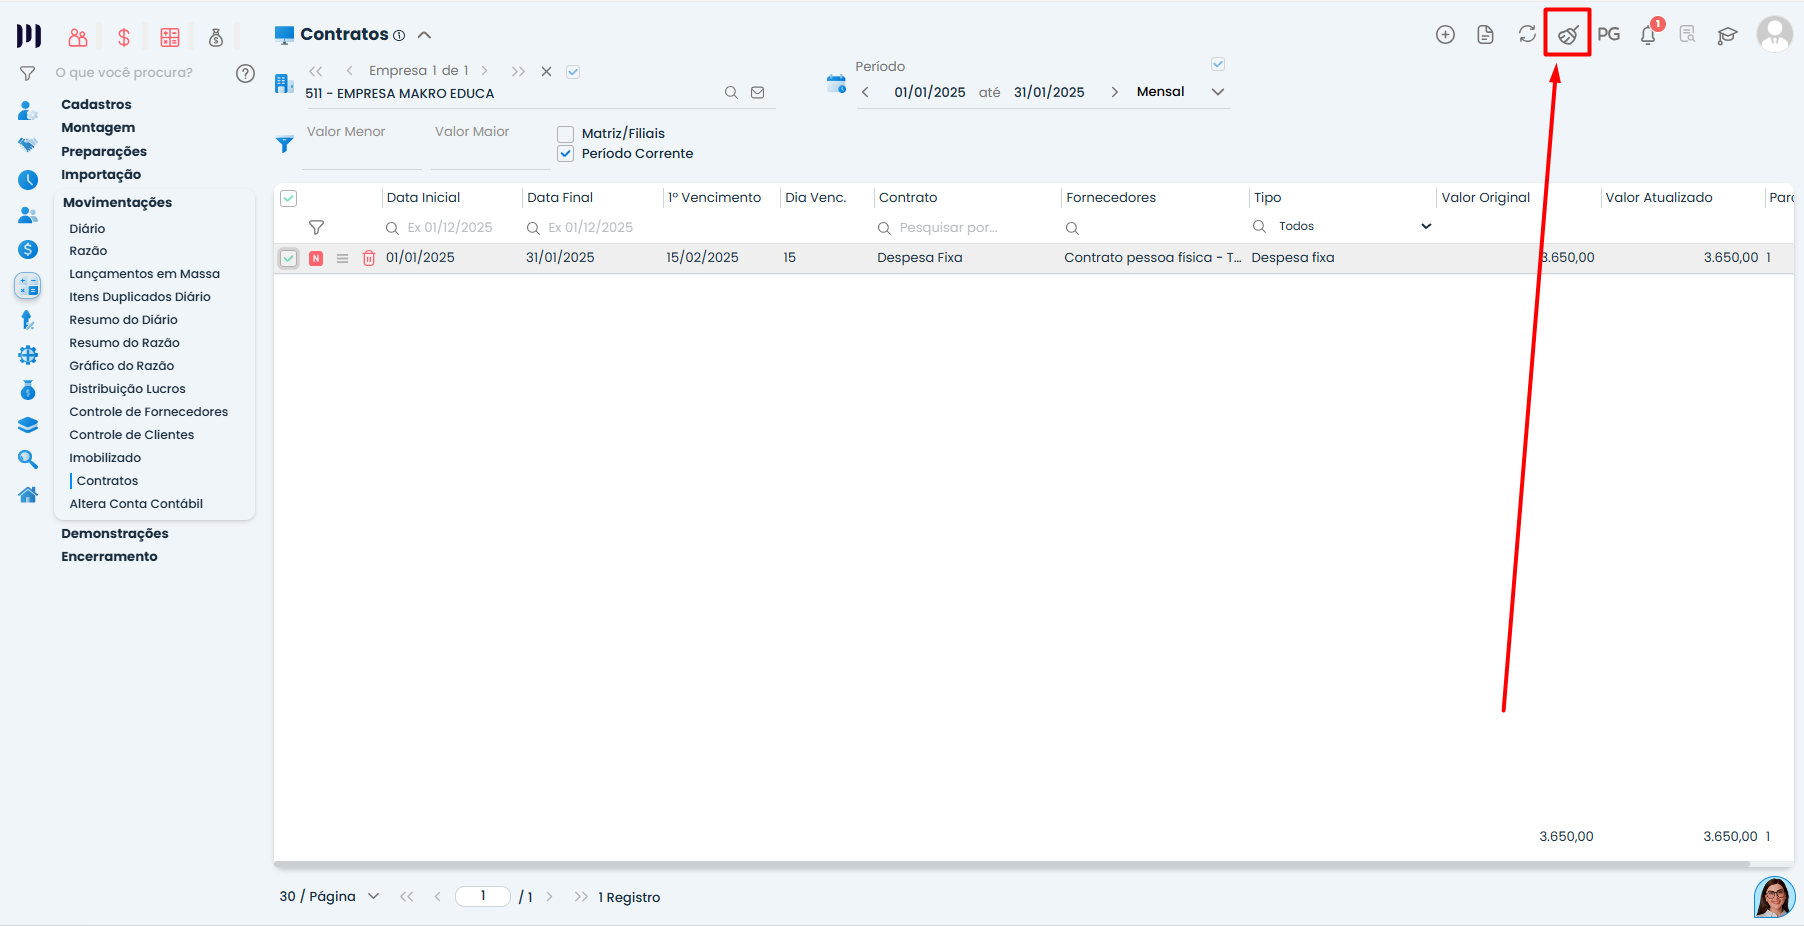Delete the contract row using the trash icon
This screenshot has width=1804, height=926.
pos(368,257)
